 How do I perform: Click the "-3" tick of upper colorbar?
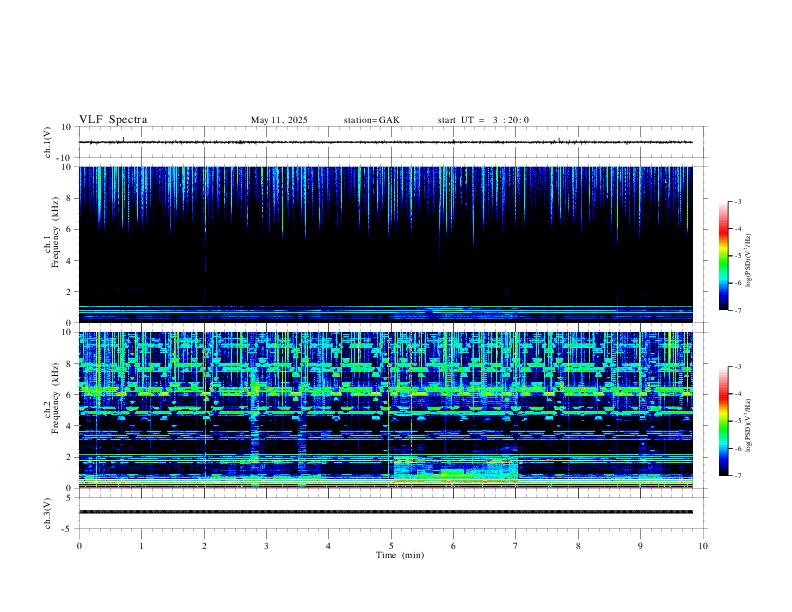[737, 201]
